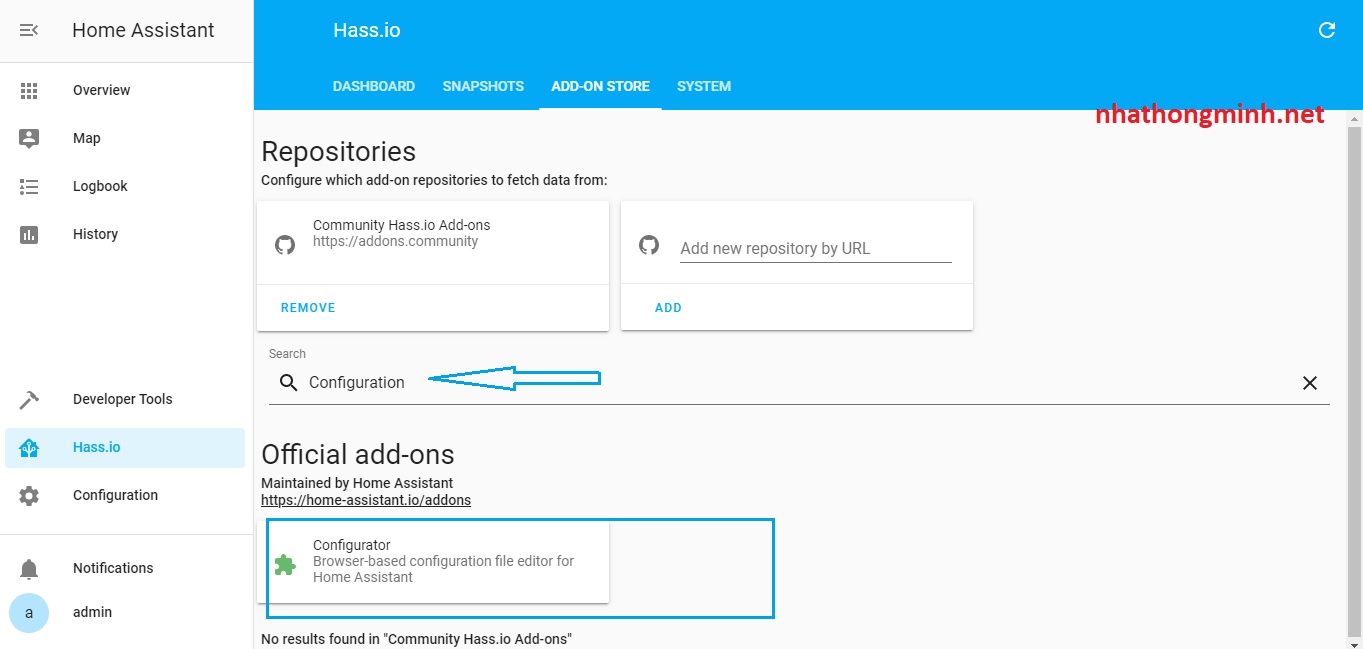This screenshot has width=1363, height=649.
Task: Click the Repositories heading
Action: click(339, 152)
